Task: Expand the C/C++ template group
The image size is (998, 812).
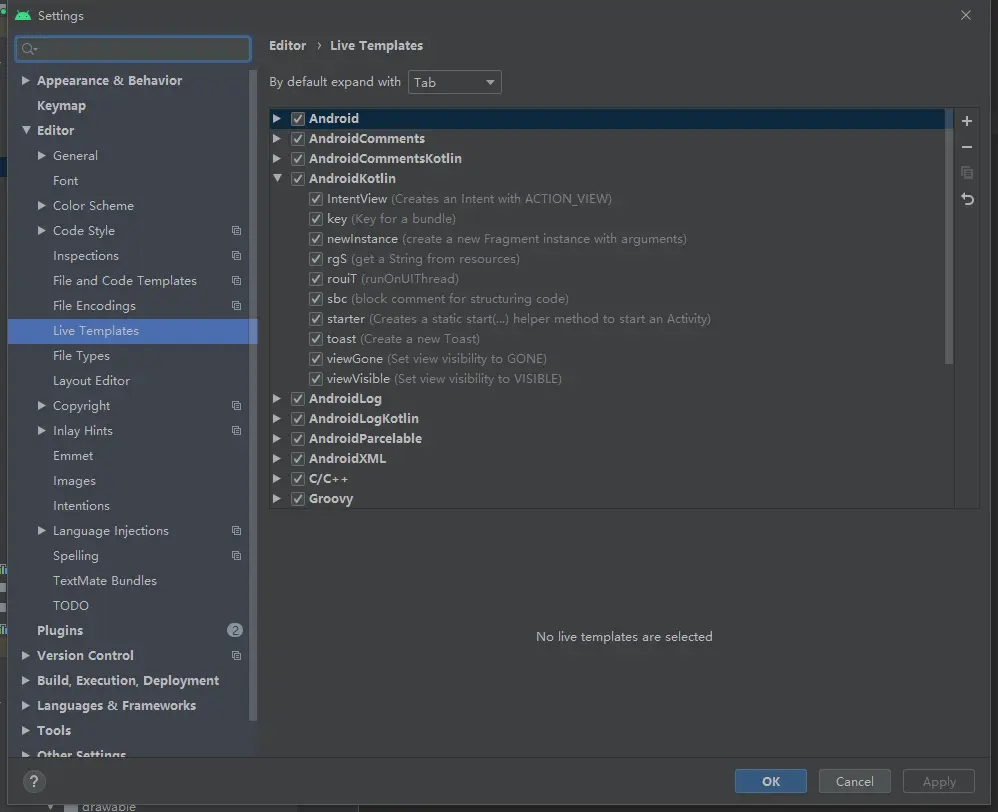Action: (277, 479)
